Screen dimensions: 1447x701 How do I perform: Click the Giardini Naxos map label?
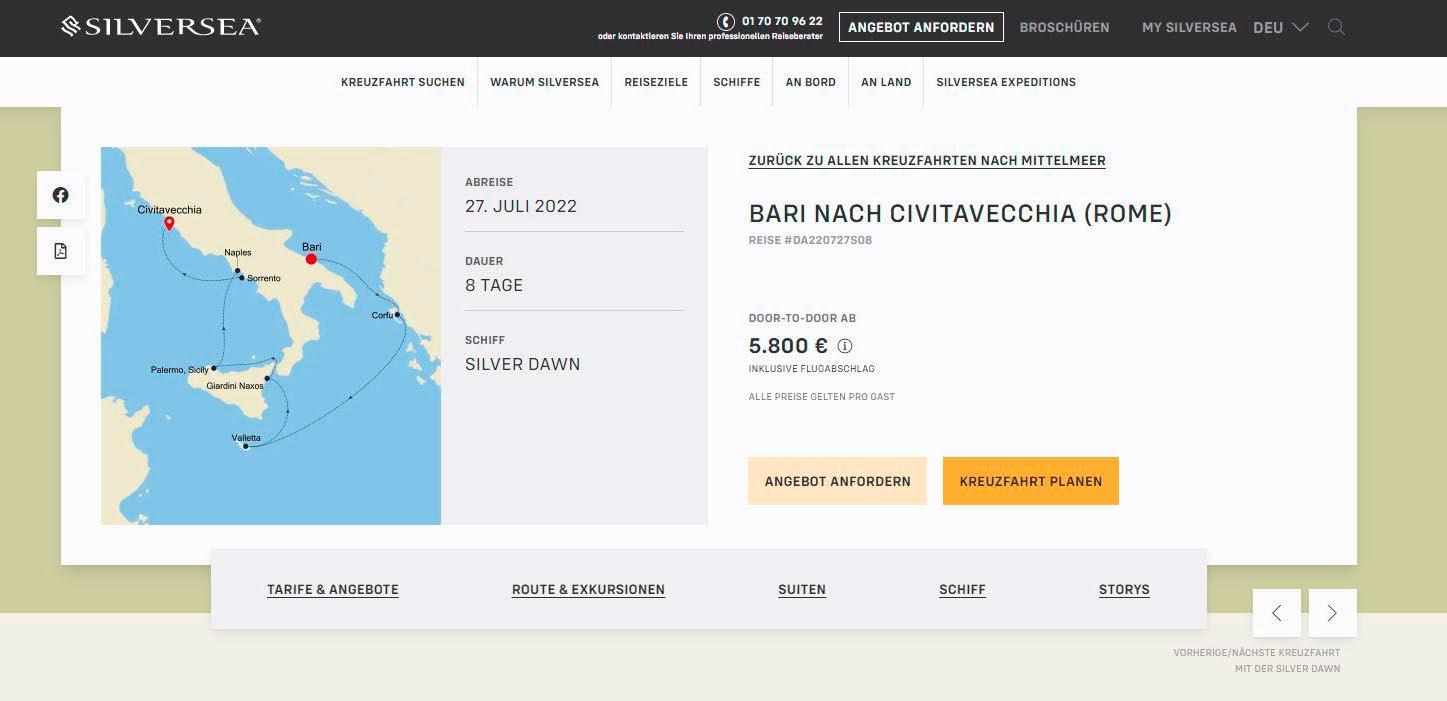coord(235,385)
